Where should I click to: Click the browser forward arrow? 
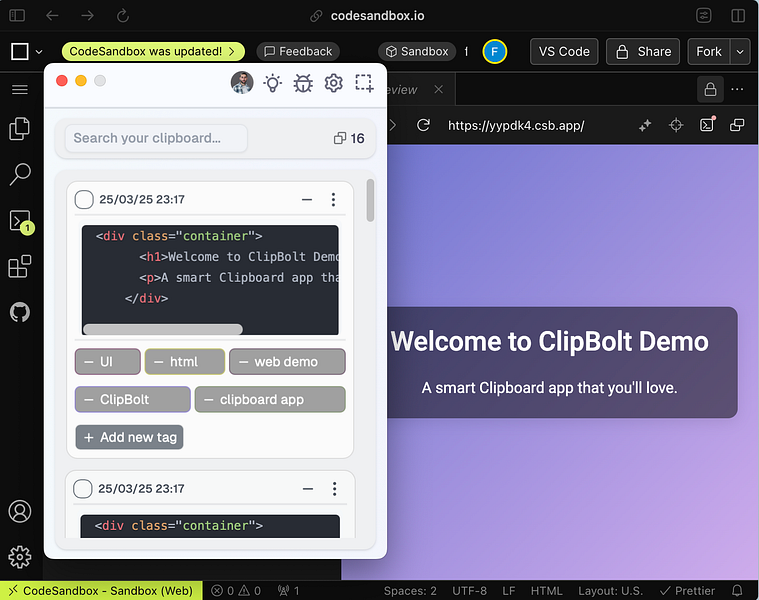coord(88,16)
